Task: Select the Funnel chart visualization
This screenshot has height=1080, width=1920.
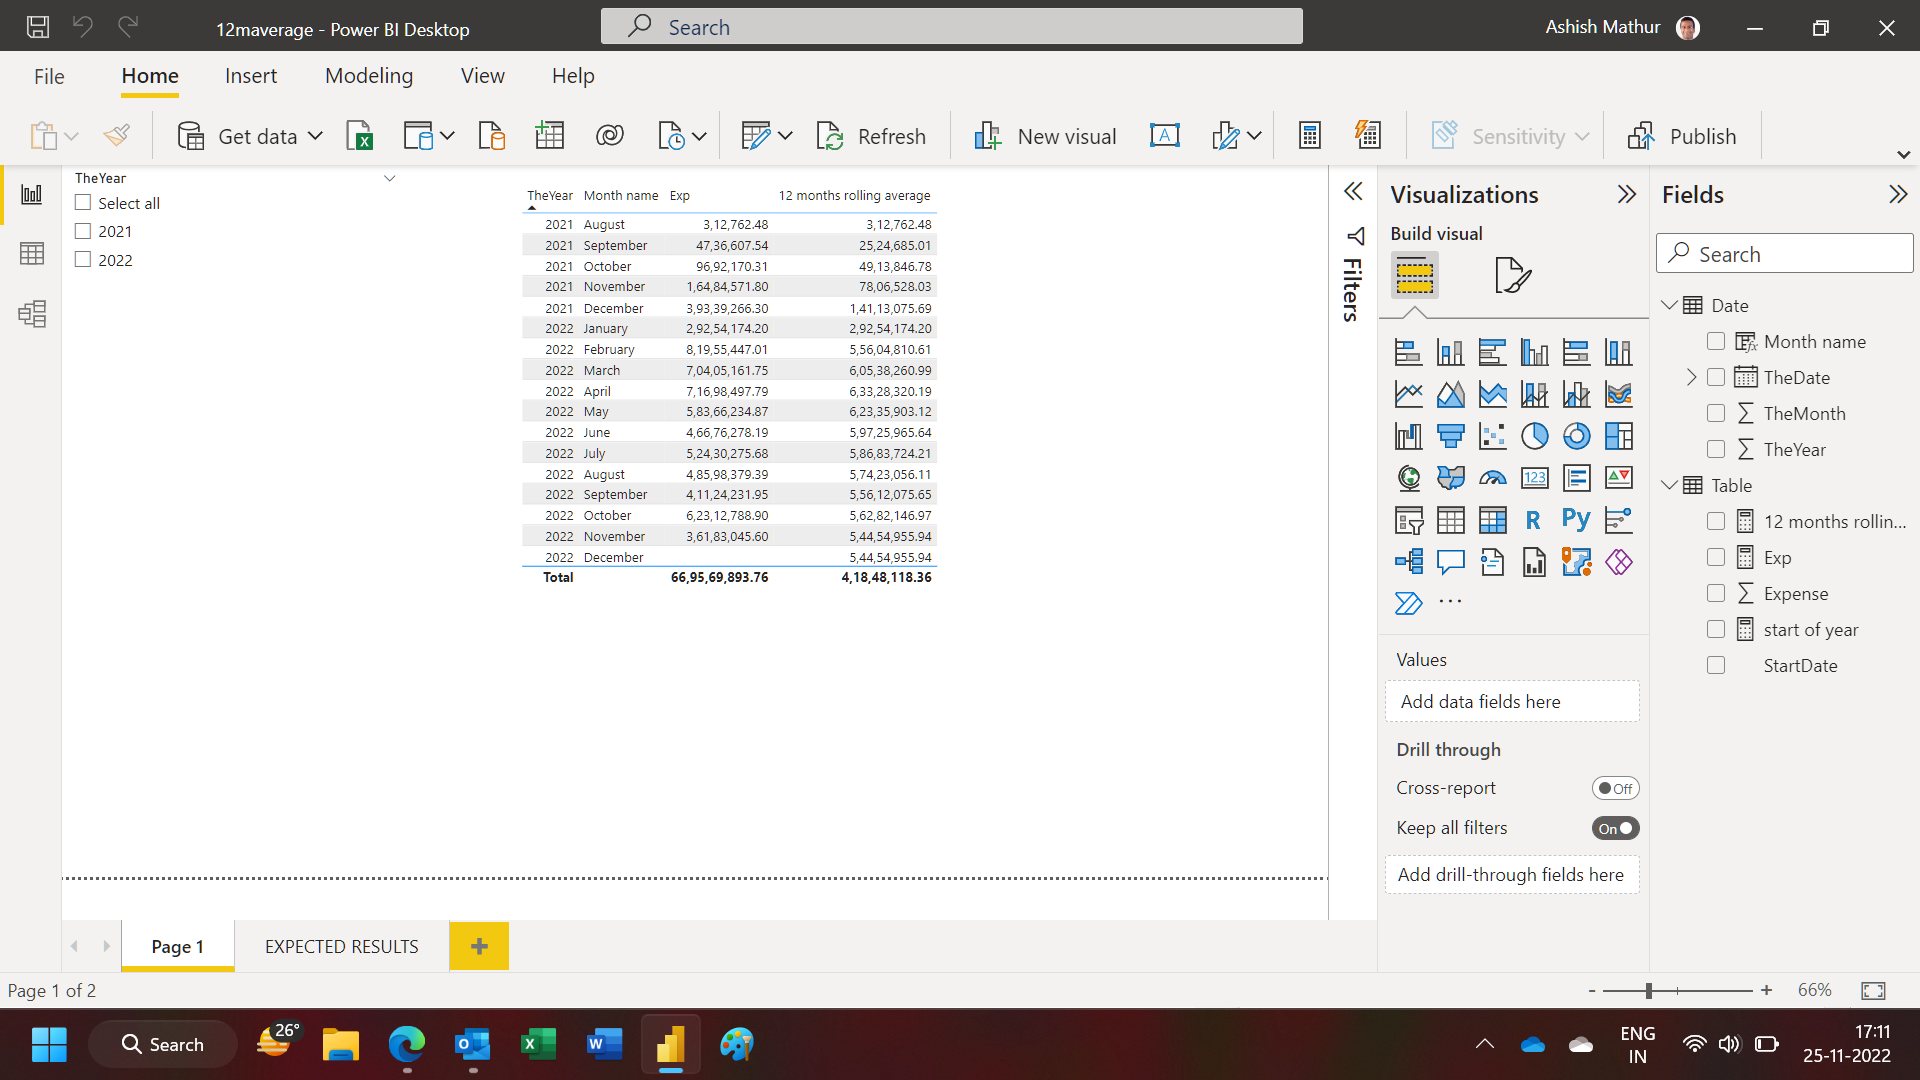Action: coord(1451,436)
